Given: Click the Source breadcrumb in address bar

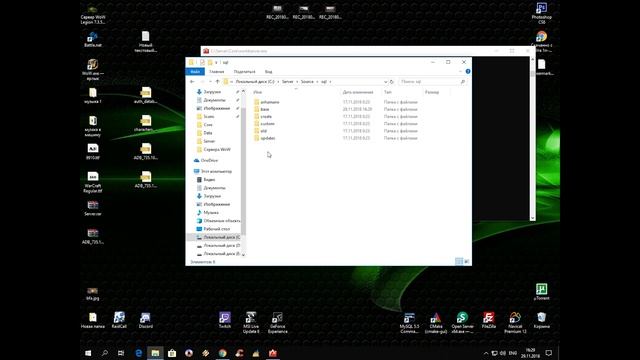Looking at the screenshot, I should click(307, 82).
